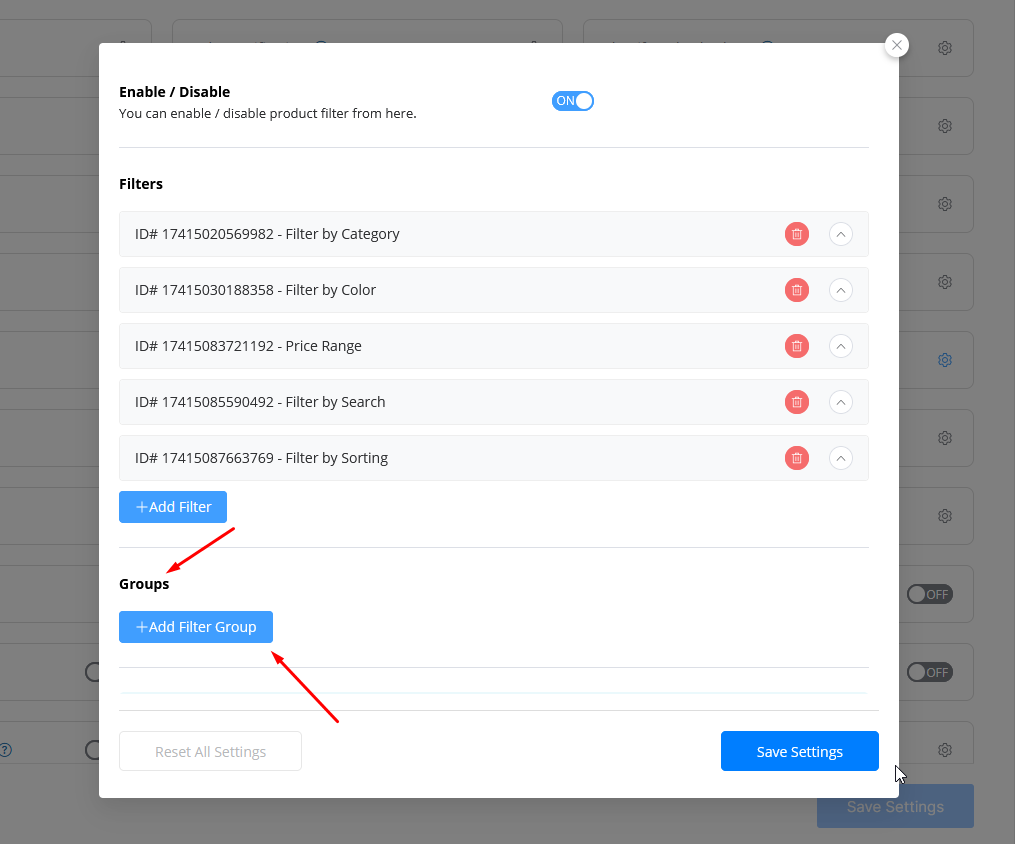Save settings in the dialog
This screenshot has height=844, width=1015.
click(x=799, y=751)
